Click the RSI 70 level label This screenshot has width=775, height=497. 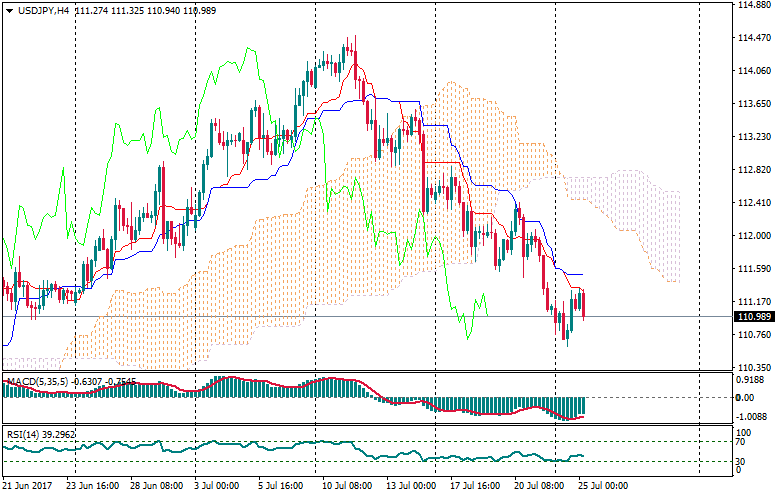tap(742, 440)
